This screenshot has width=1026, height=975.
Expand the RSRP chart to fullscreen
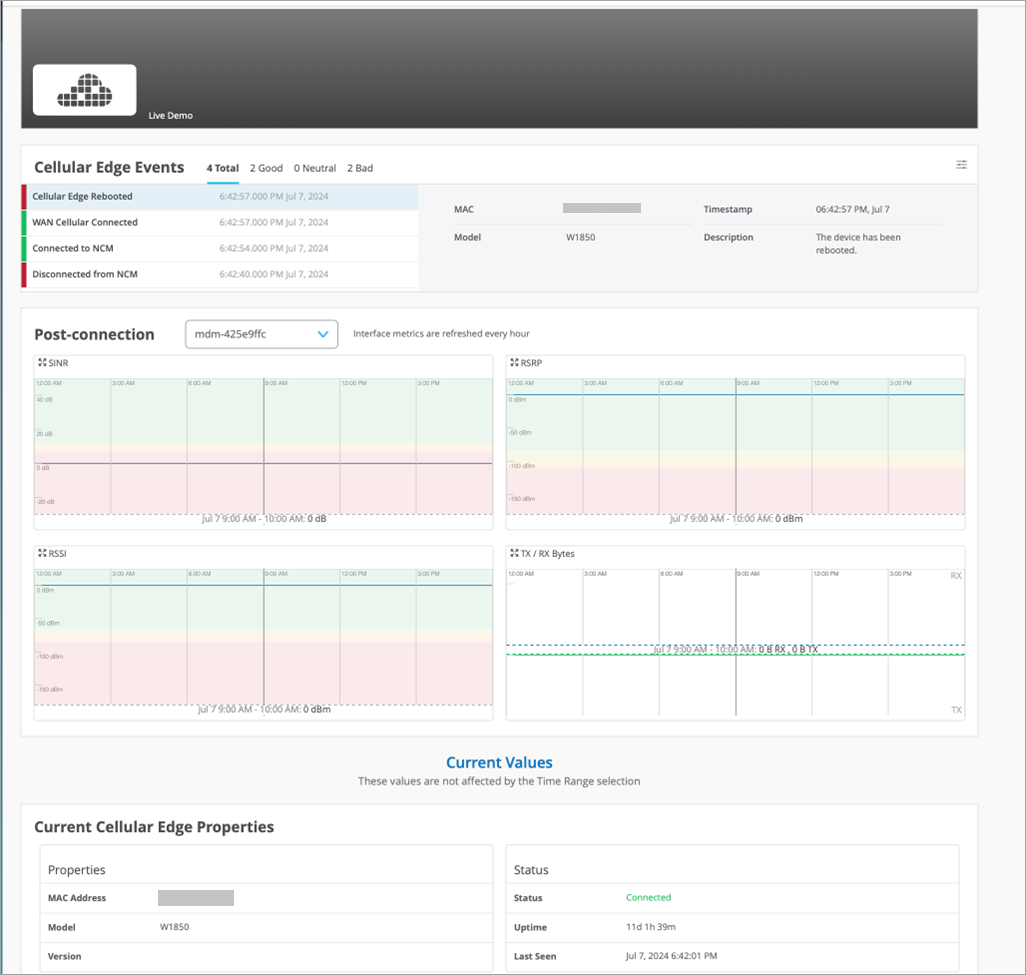(514, 363)
